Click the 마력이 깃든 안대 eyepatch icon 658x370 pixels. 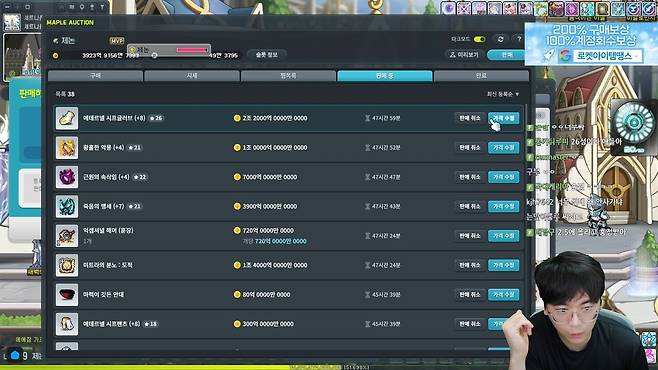click(x=67, y=294)
